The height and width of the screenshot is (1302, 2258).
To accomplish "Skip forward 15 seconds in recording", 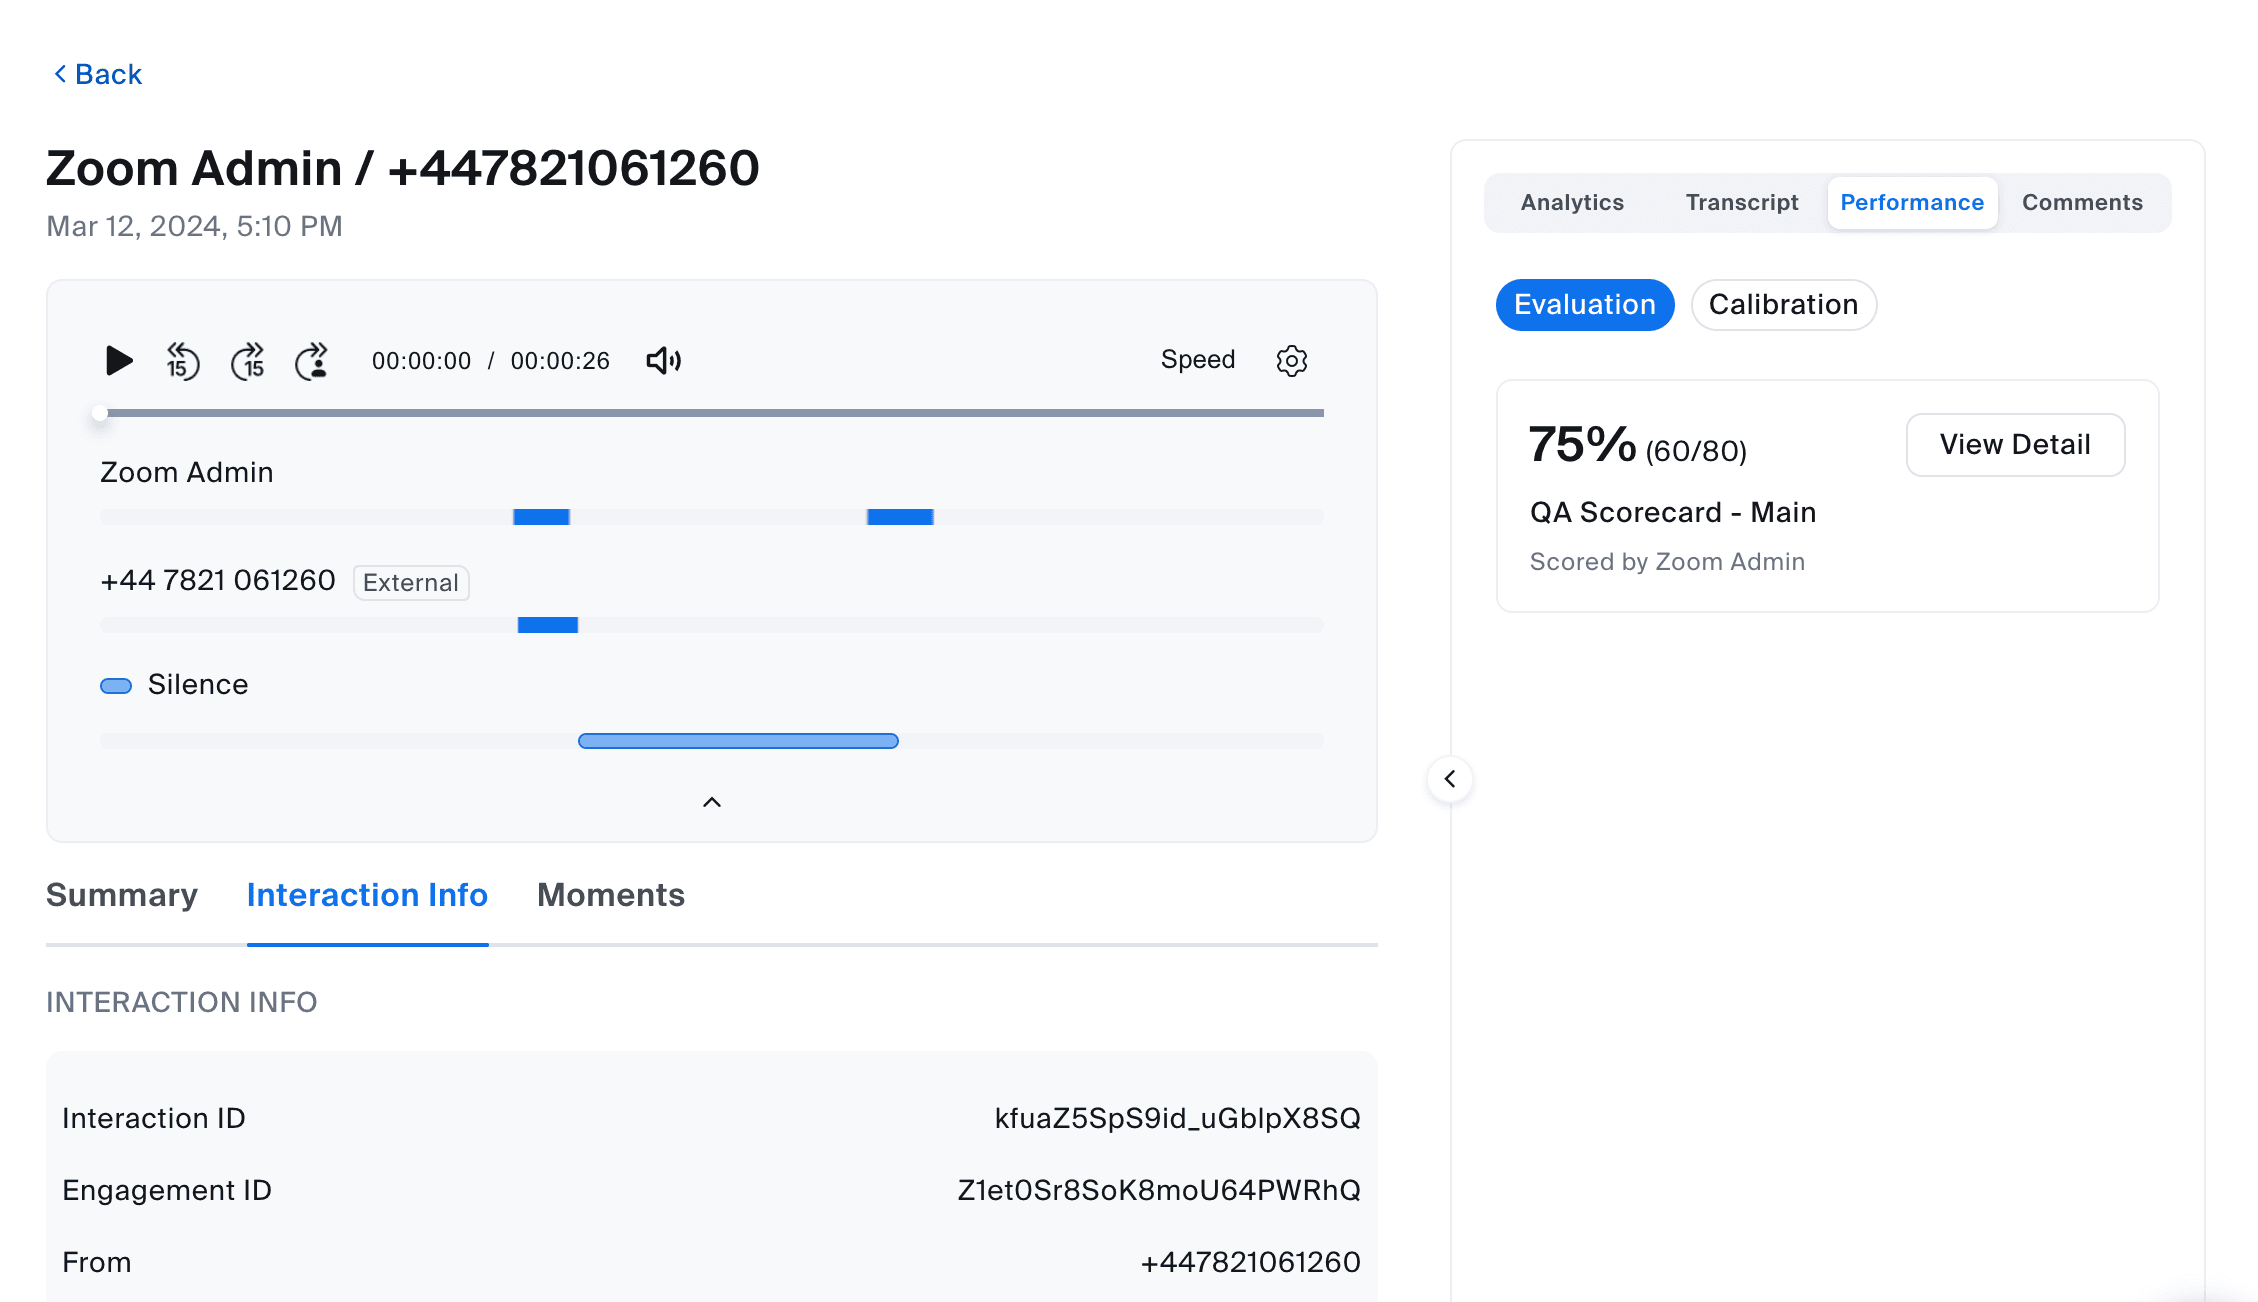I will pyautogui.click(x=248, y=361).
